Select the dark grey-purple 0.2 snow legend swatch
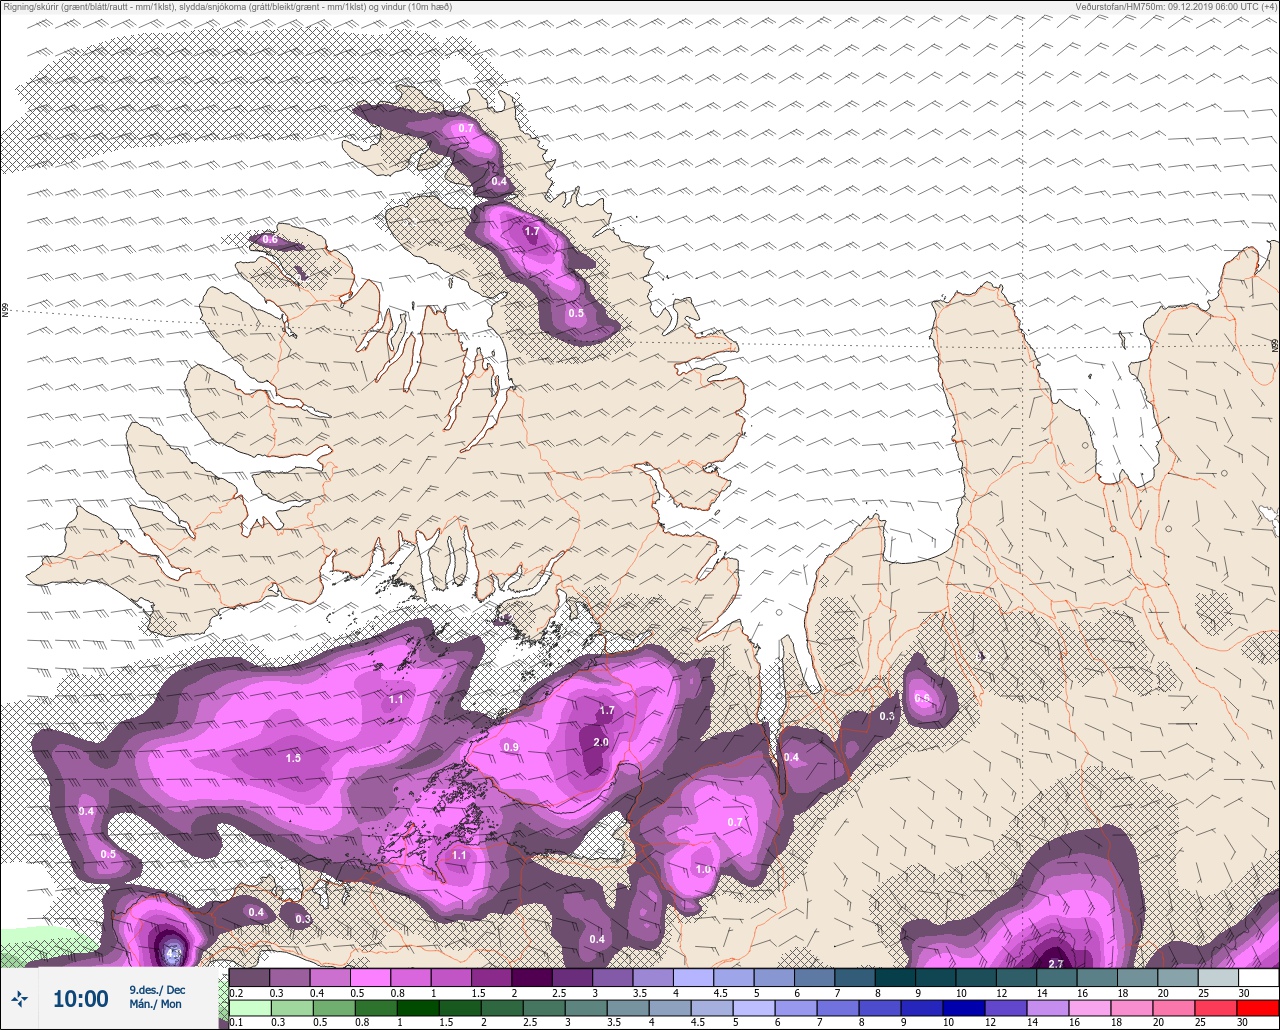This screenshot has width=1280, height=1030. point(249,978)
